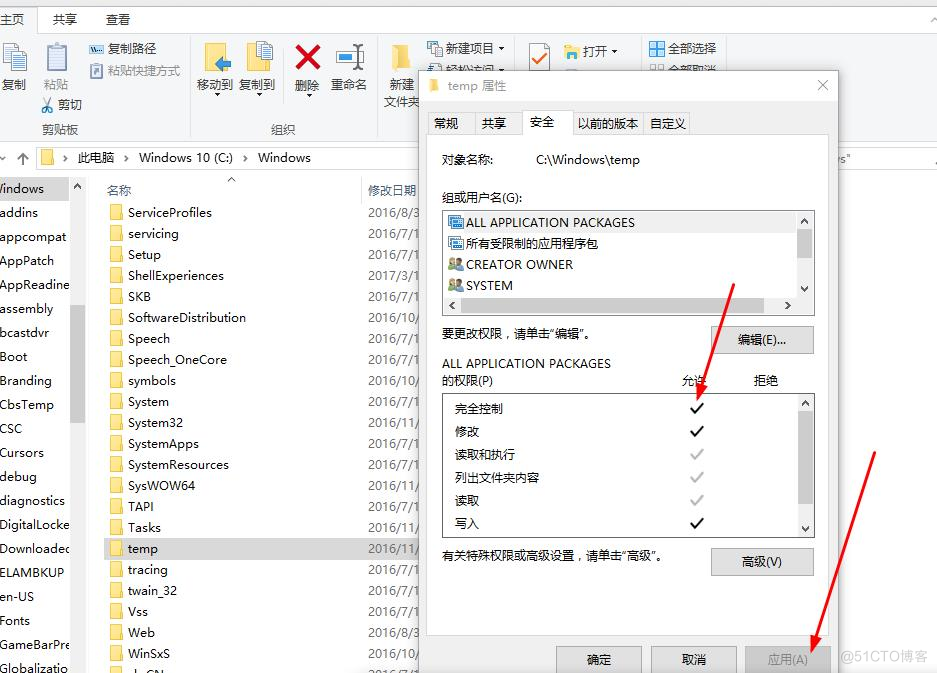Click the user list horizontal scrollbar

click(x=620, y=305)
